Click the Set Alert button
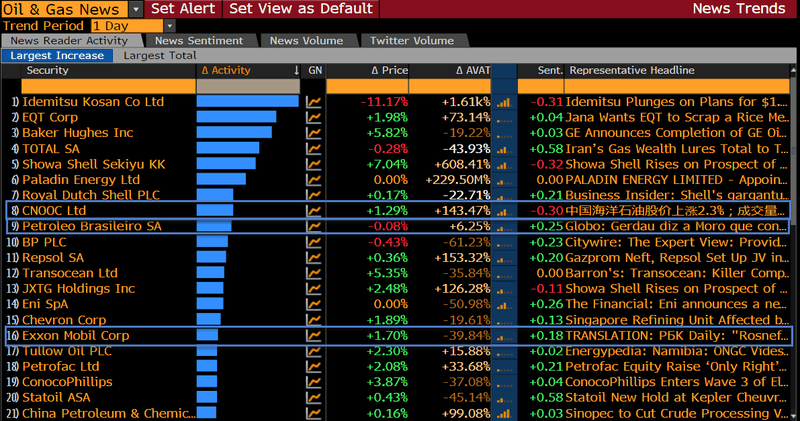The image size is (800, 421). (183, 9)
